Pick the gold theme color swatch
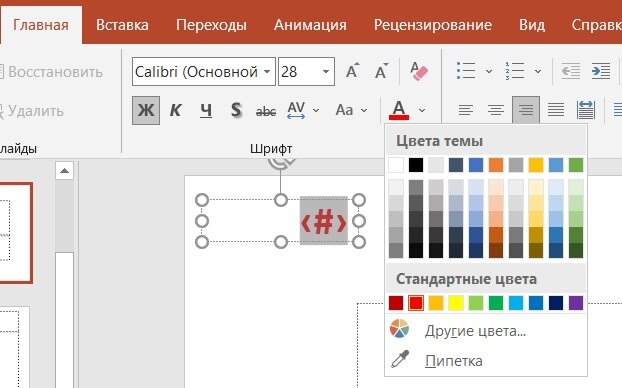The height and width of the screenshot is (388, 622). 536,165
